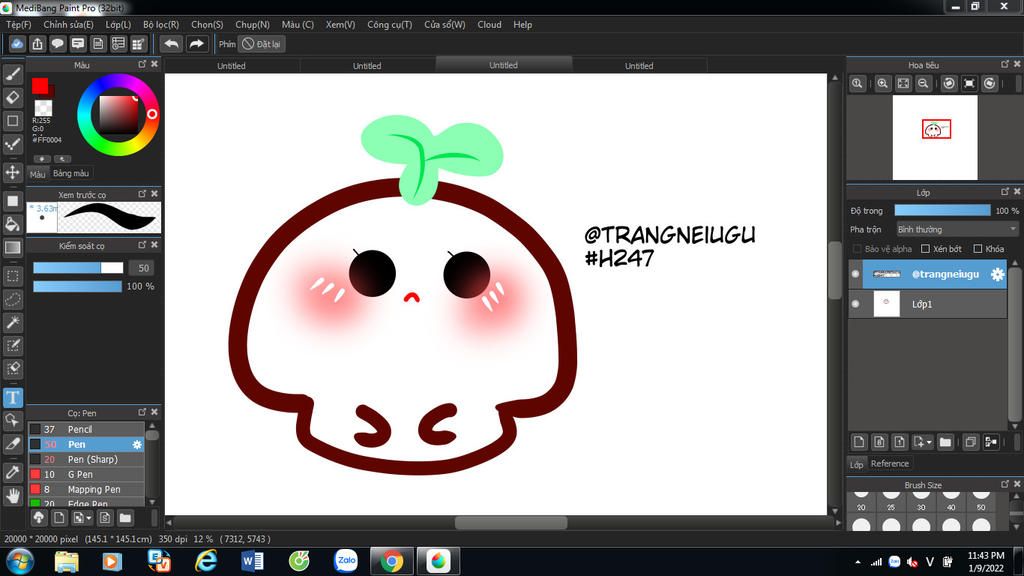The height and width of the screenshot is (576, 1024).
Task: Select the Eyedropper tool
Action: coord(12,472)
